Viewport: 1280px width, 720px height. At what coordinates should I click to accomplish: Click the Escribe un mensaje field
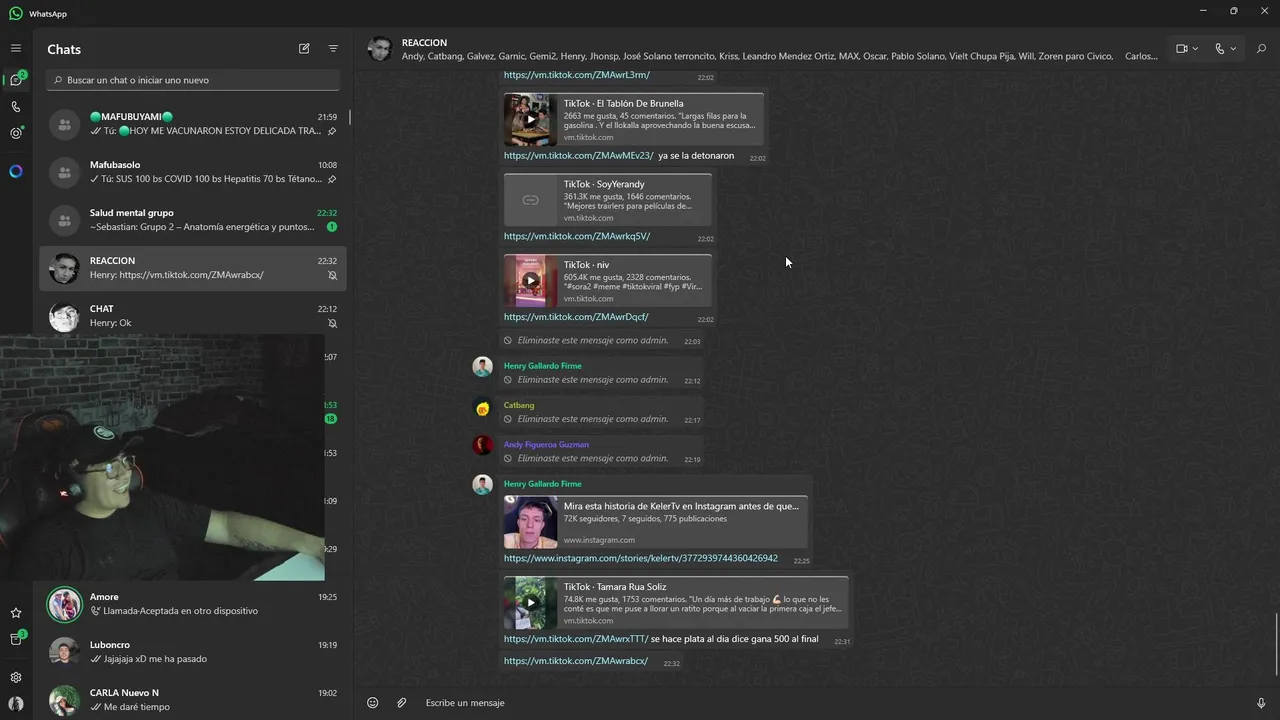coord(830,703)
